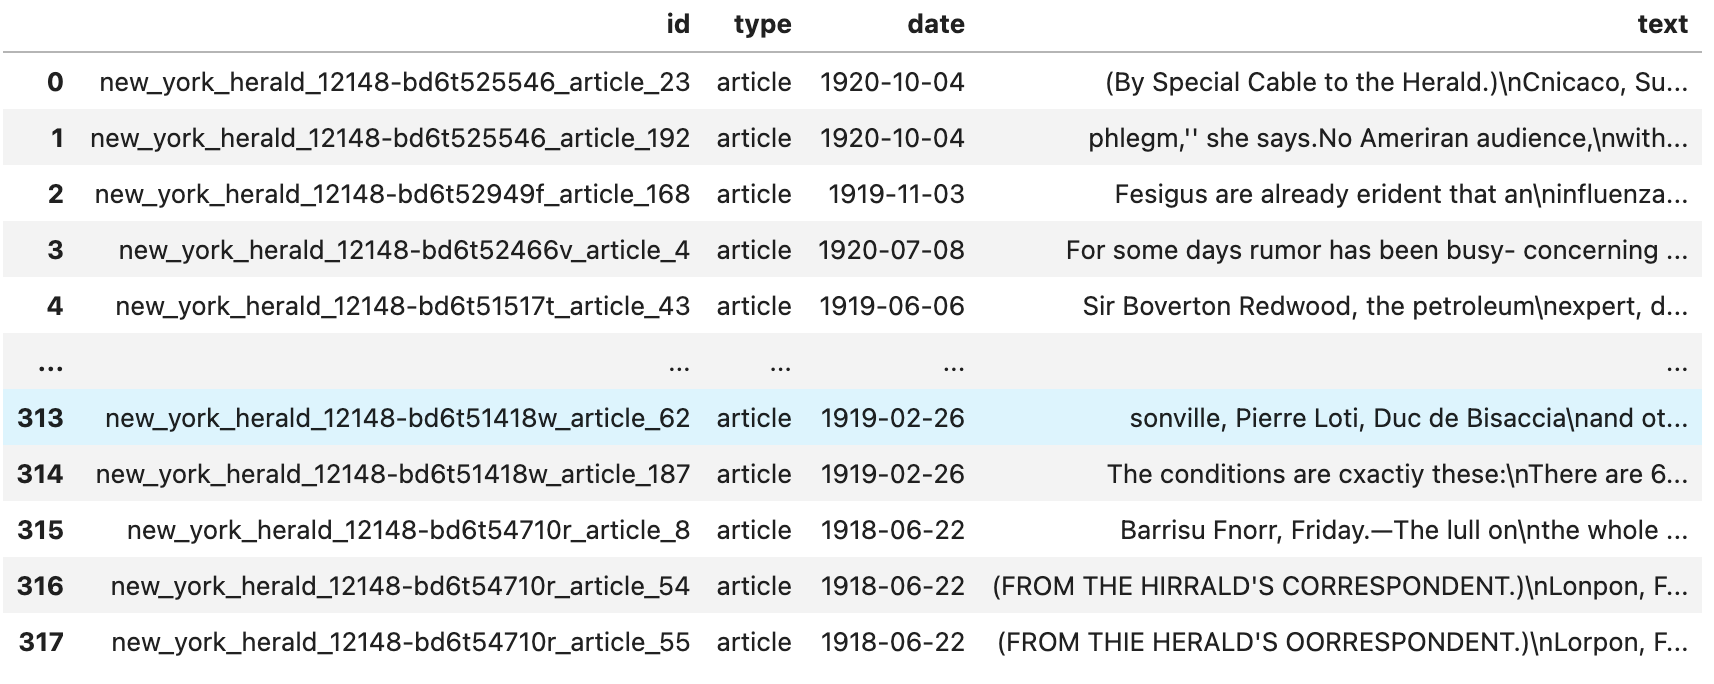Click id ending article_55

tap(401, 642)
